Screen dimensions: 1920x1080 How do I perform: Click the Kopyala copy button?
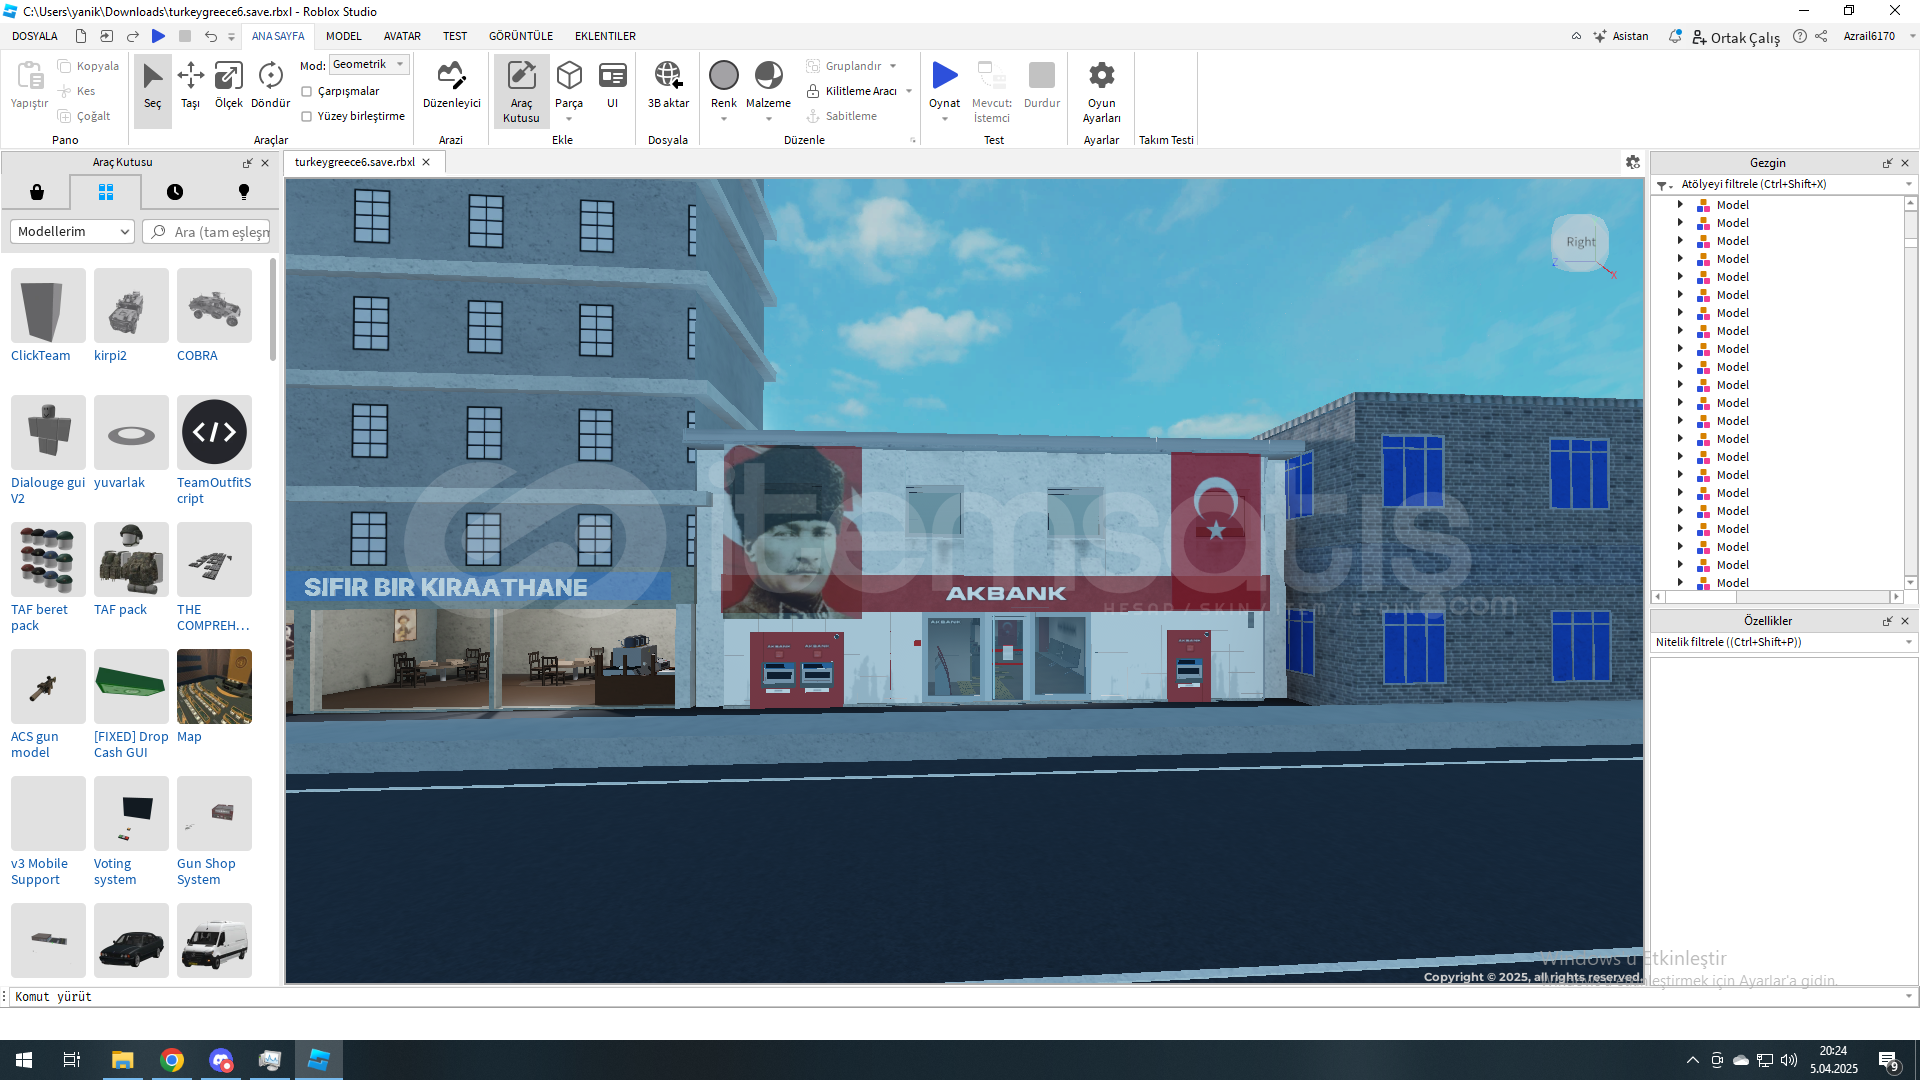(88, 66)
